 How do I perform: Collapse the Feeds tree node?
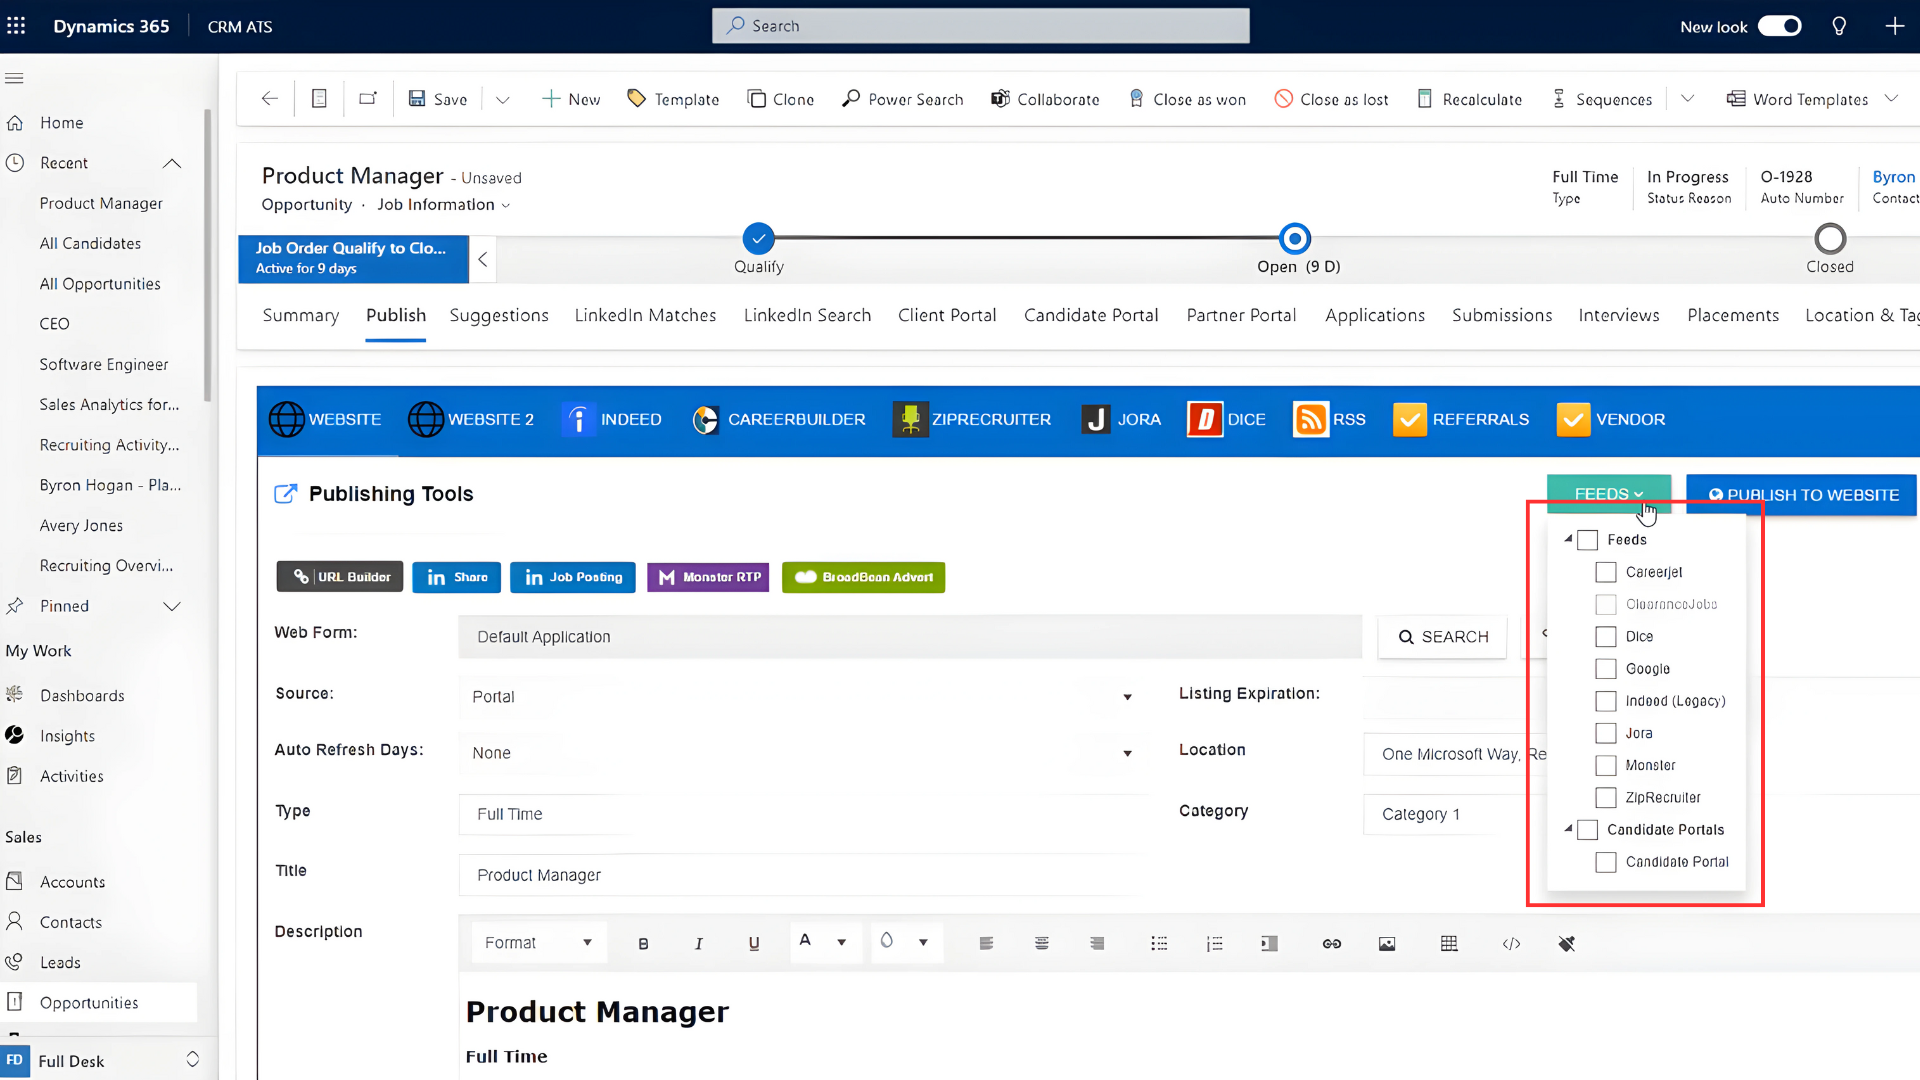(x=1568, y=539)
